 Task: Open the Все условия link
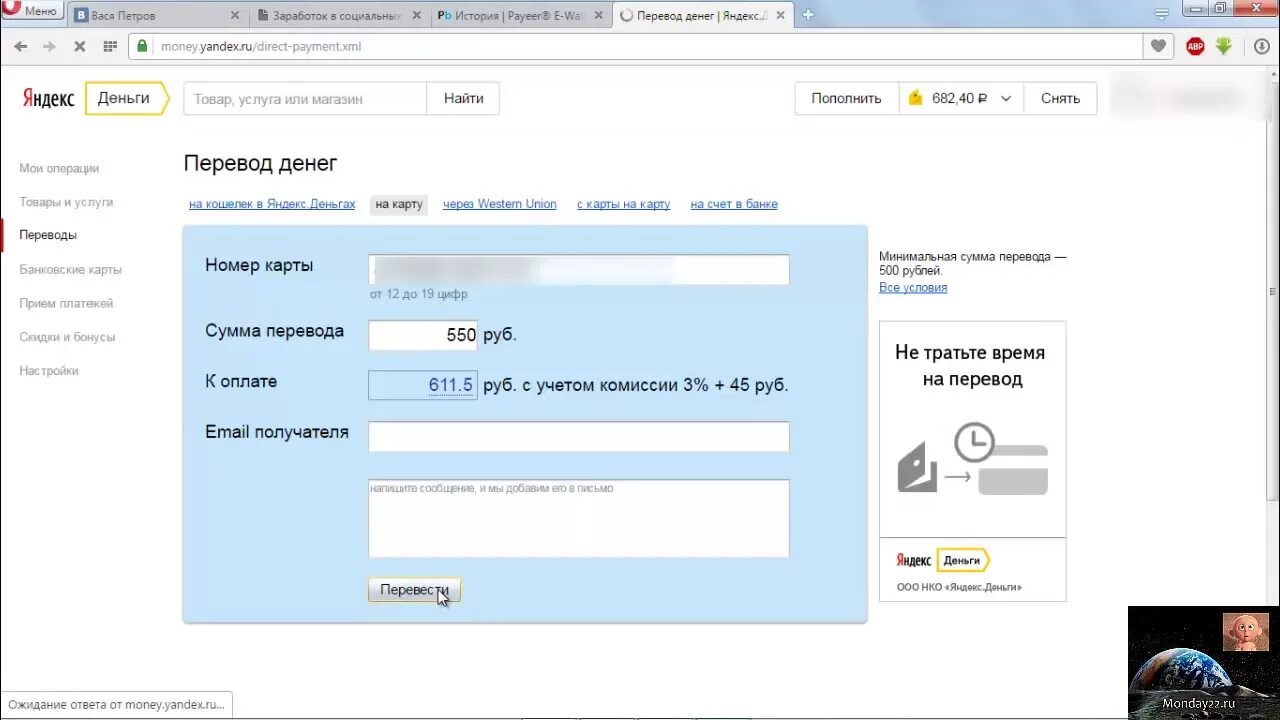coord(913,288)
